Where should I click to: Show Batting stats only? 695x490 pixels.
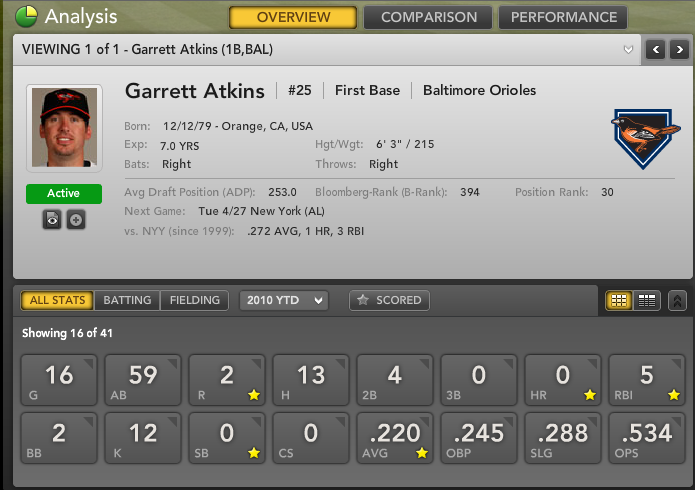point(127,300)
